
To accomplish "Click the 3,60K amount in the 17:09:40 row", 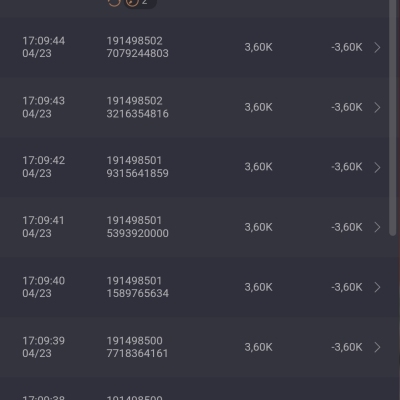I will pyautogui.click(x=258, y=287).
